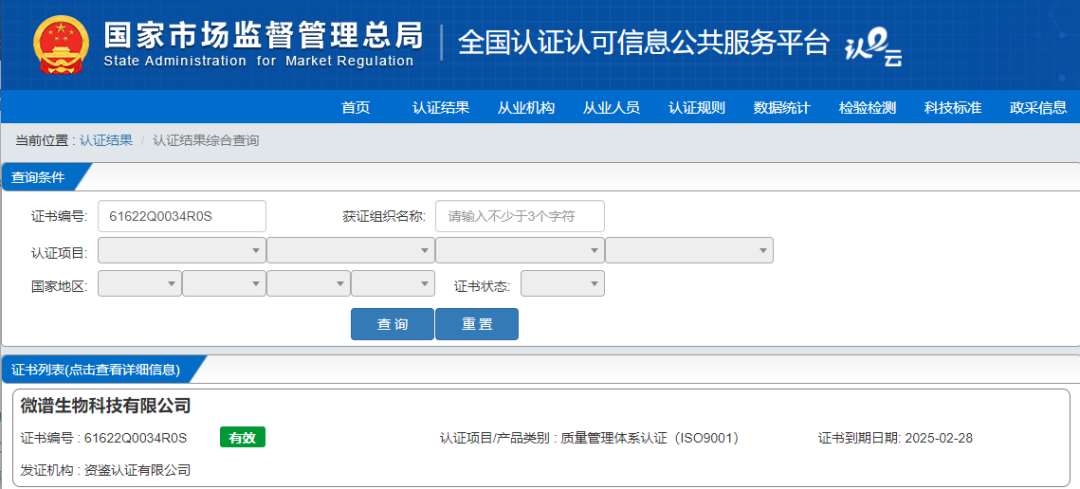Open the second 国家地区 dropdown
The height and width of the screenshot is (489, 1080).
point(225,284)
